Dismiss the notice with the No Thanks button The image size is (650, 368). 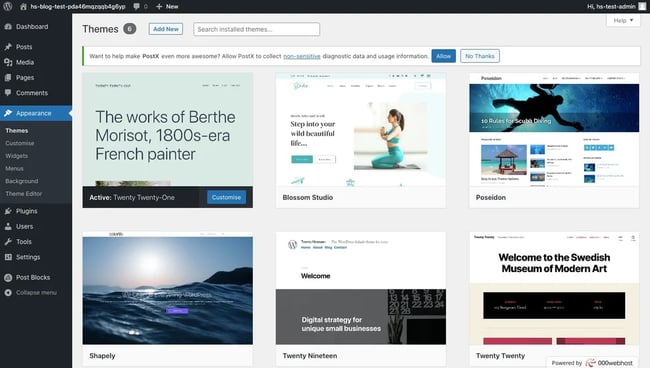pos(480,56)
